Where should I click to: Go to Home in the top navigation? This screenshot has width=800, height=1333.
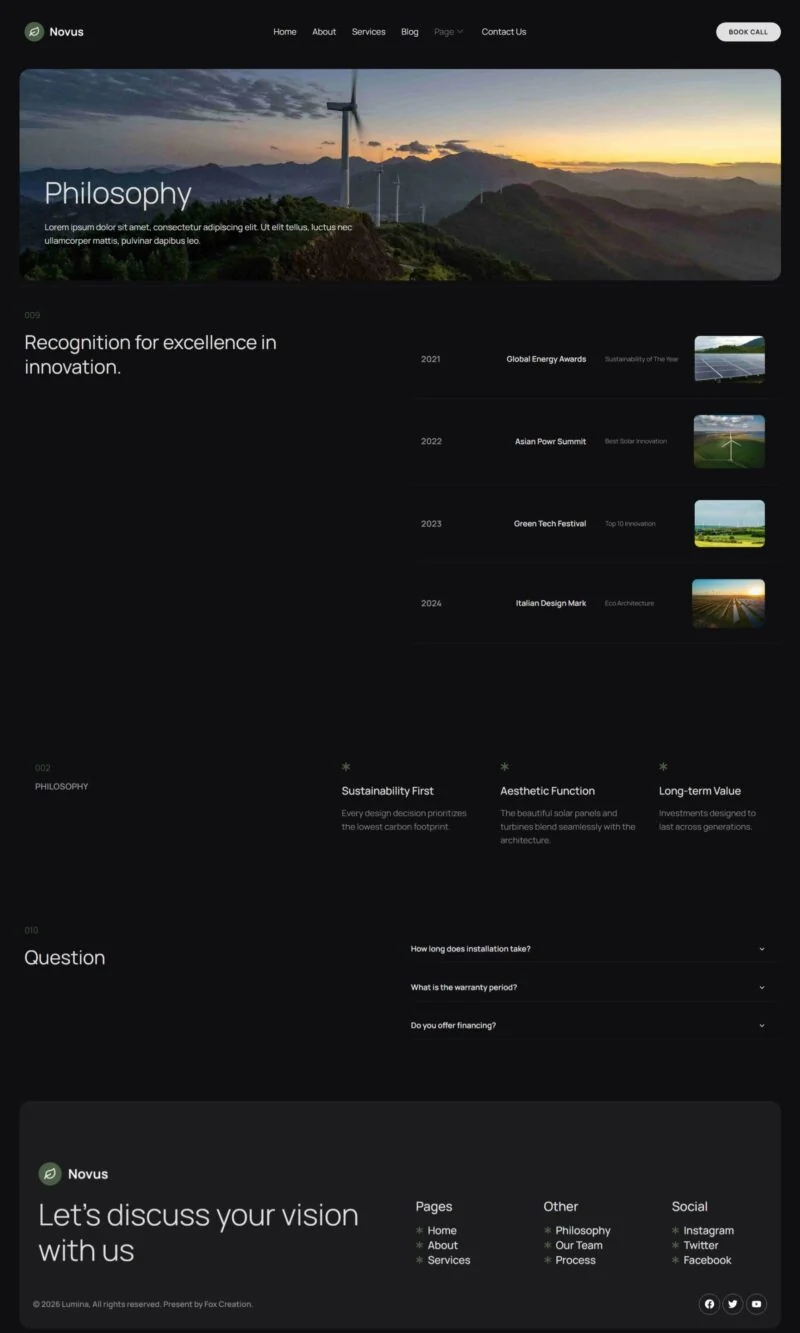click(285, 32)
